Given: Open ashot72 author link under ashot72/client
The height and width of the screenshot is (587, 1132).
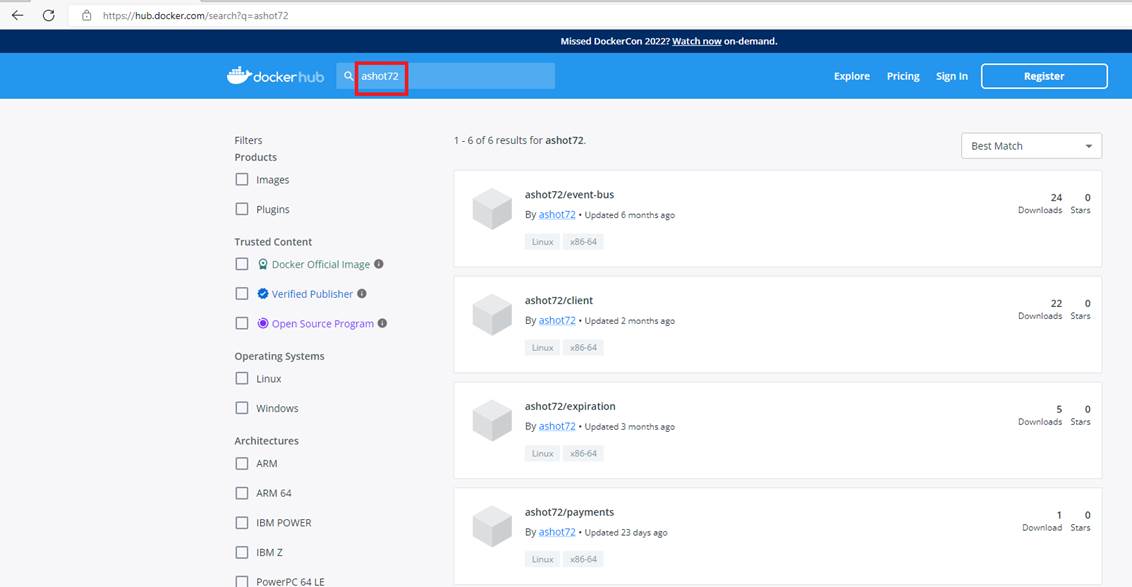Looking at the screenshot, I should [x=557, y=321].
